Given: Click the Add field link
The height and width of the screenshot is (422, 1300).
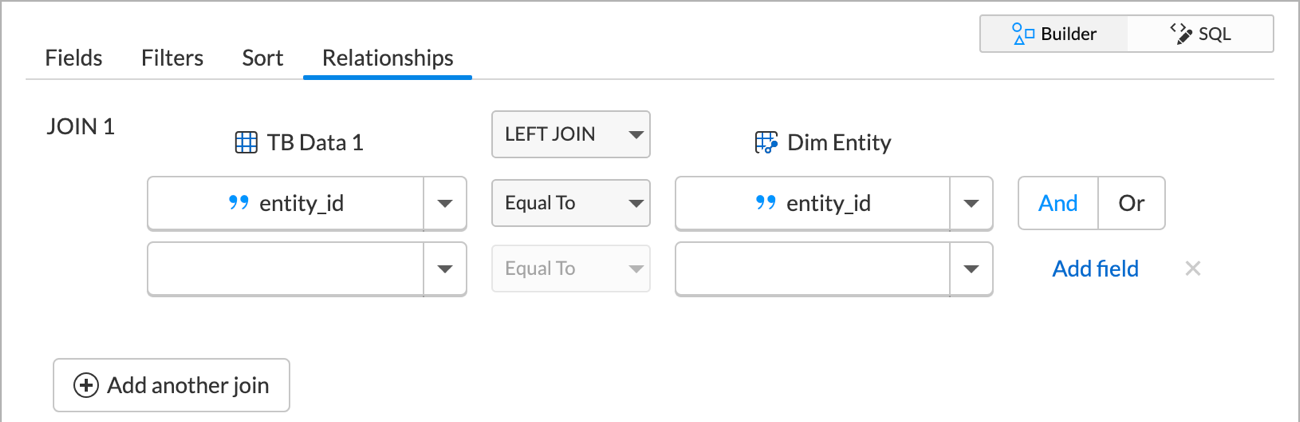Looking at the screenshot, I should coord(1095,268).
